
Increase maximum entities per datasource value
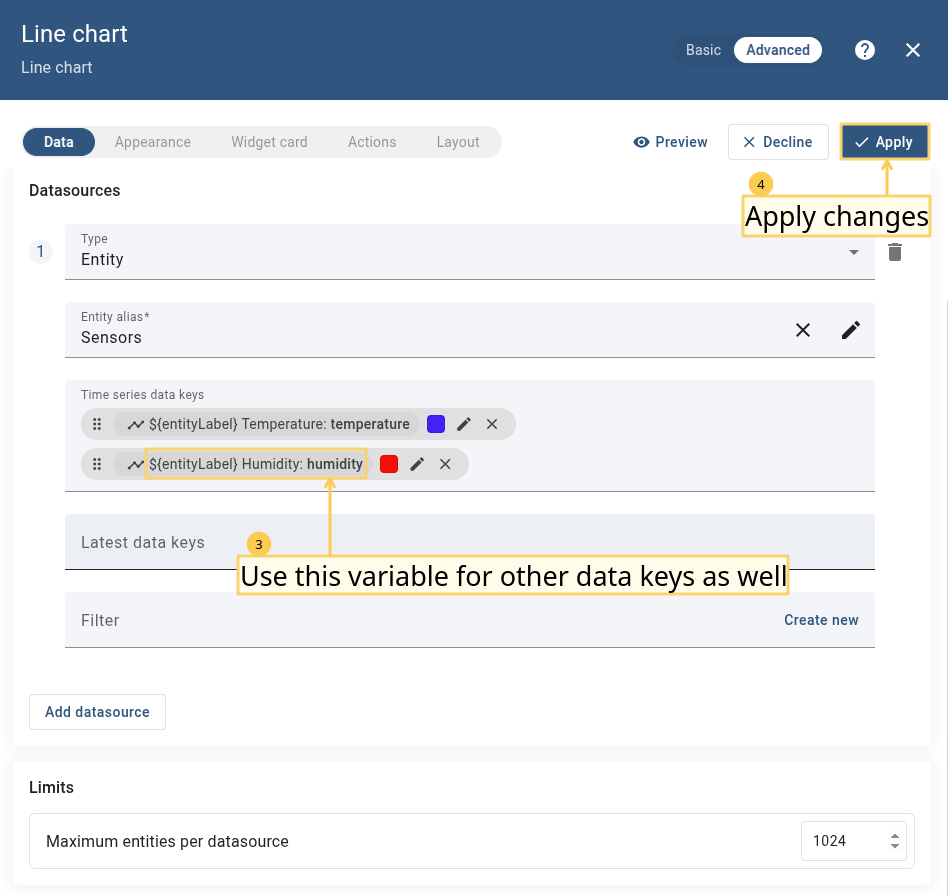click(x=894, y=835)
